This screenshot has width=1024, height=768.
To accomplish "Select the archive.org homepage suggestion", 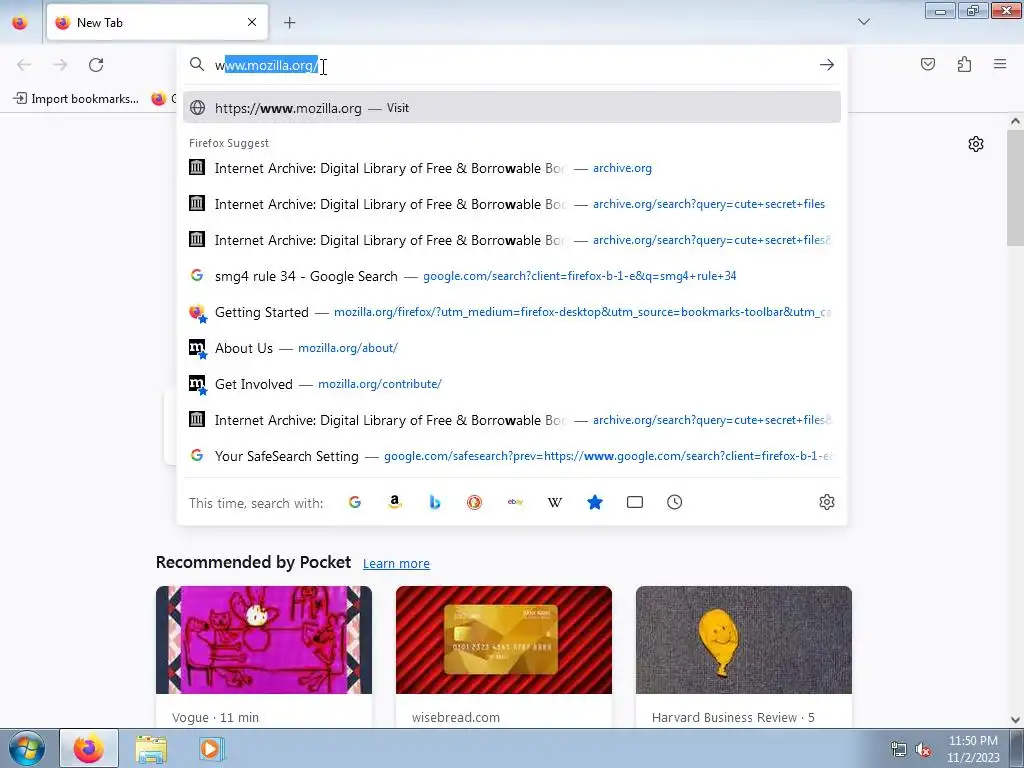I will [x=512, y=168].
